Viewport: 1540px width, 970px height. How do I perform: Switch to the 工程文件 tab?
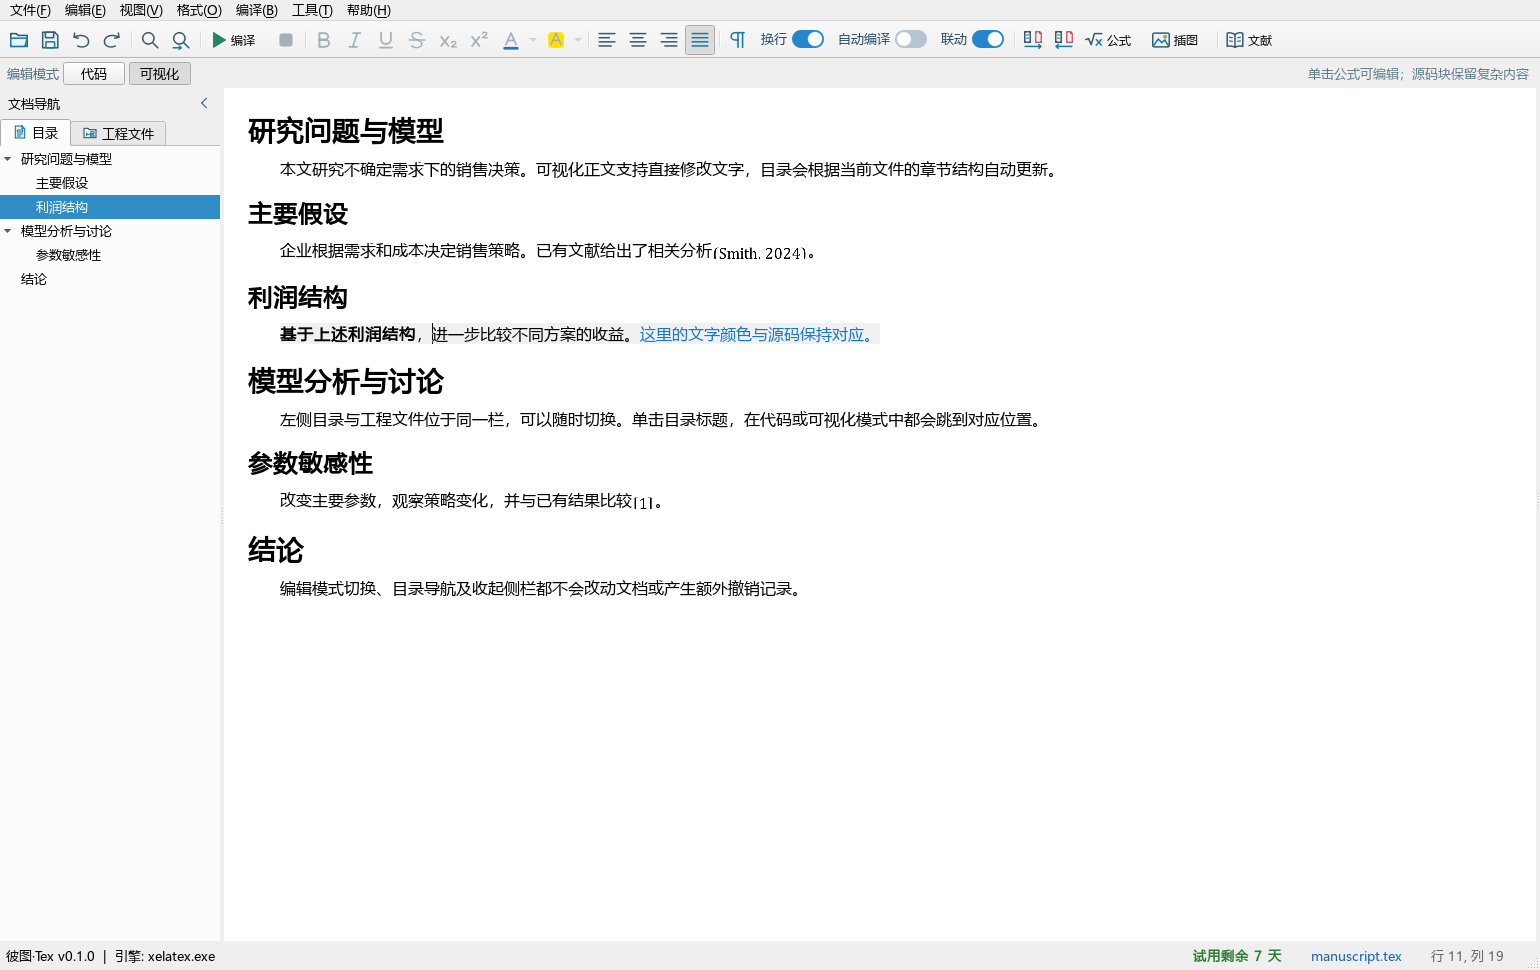coord(118,133)
